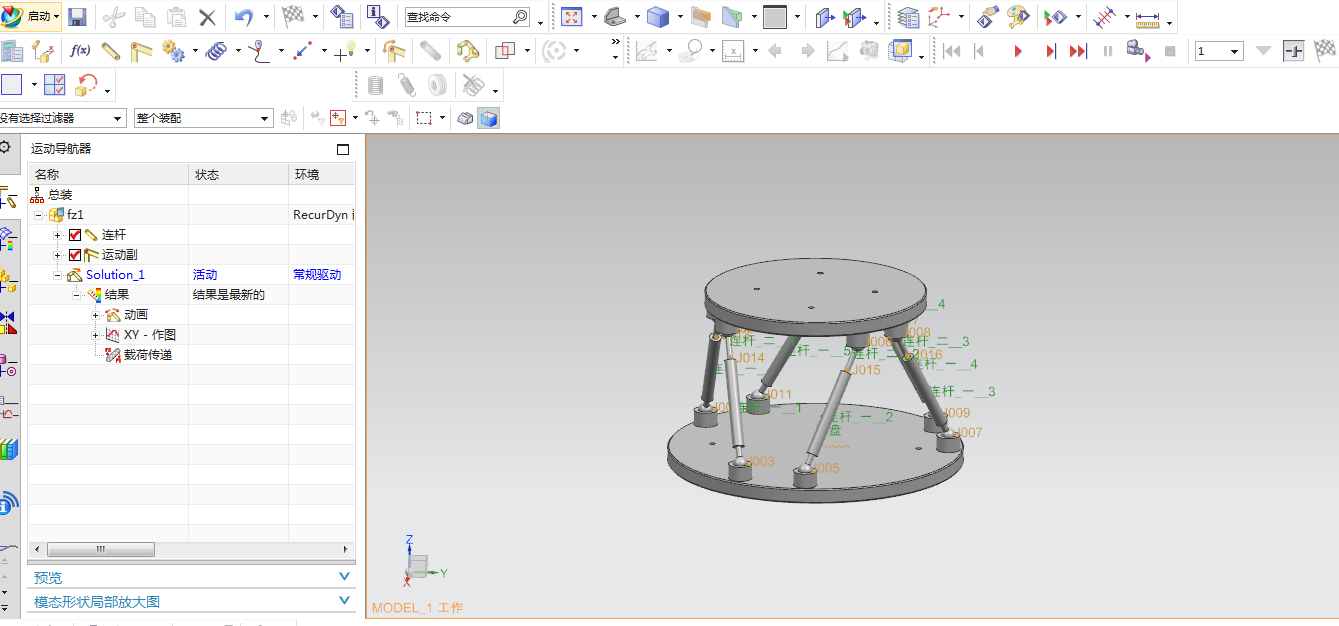Image resolution: width=1339 pixels, height=626 pixels.
Task: Click the WCS coordinate axes icon
Action: [x=940, y=17]
